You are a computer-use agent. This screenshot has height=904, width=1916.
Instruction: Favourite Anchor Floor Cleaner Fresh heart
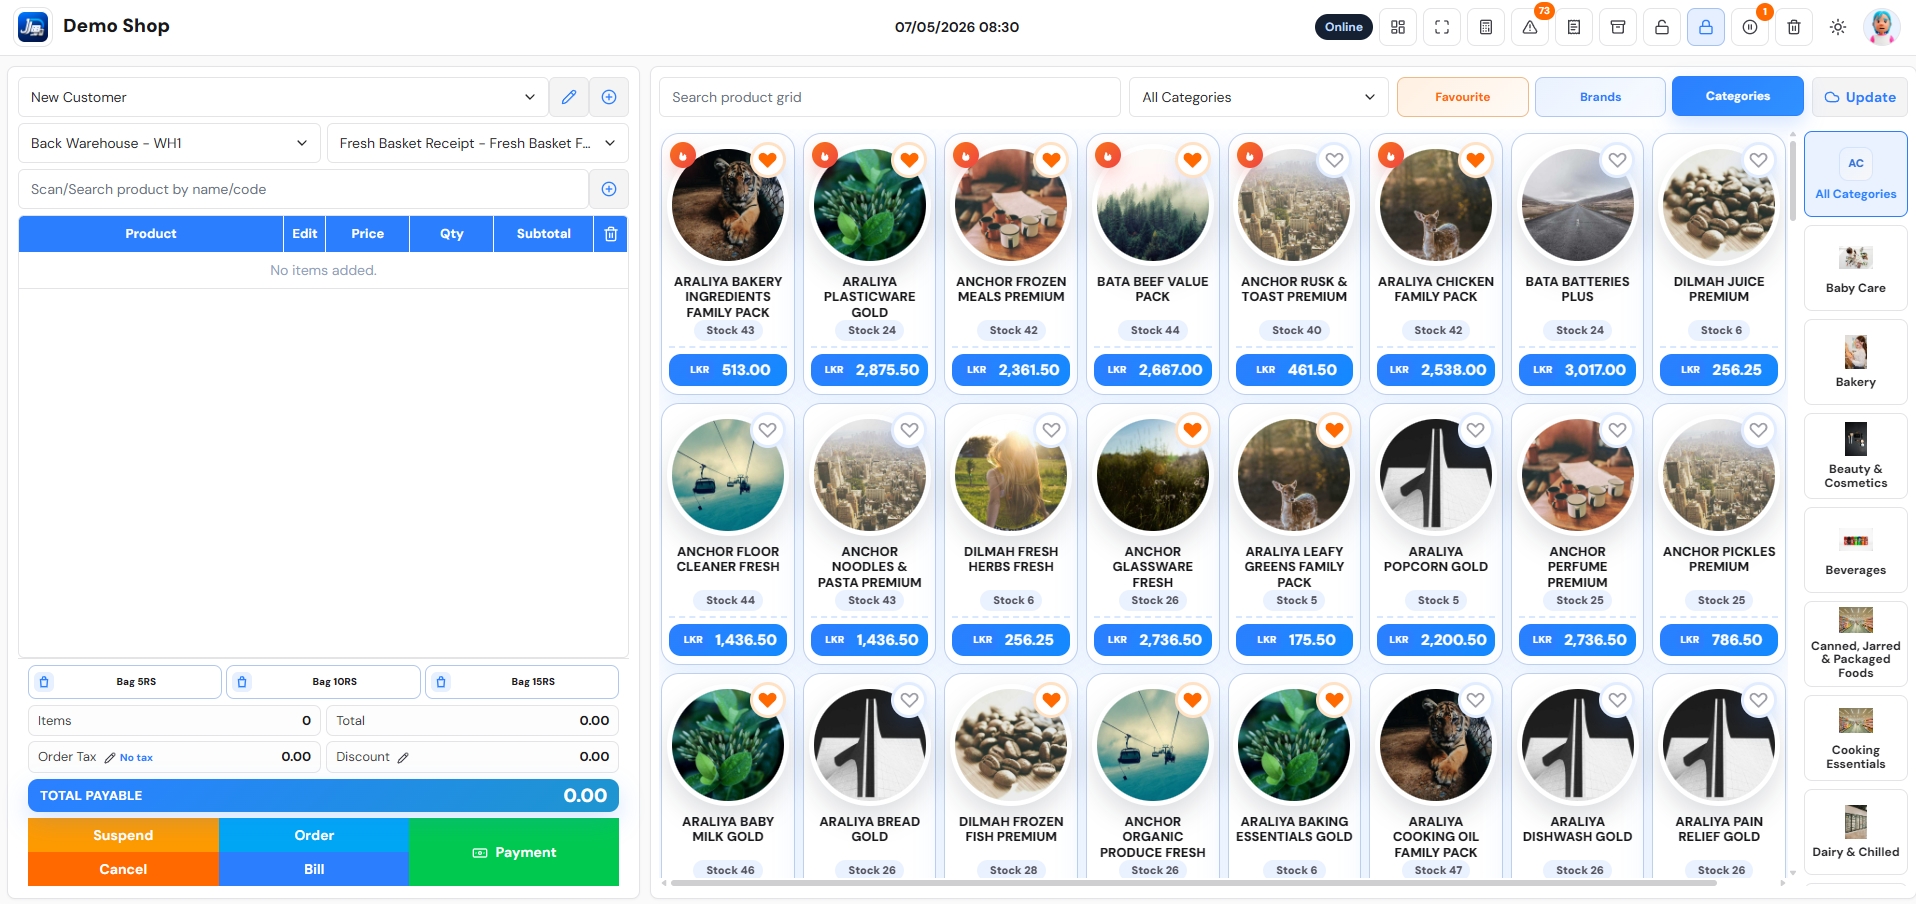coord(767,430)
